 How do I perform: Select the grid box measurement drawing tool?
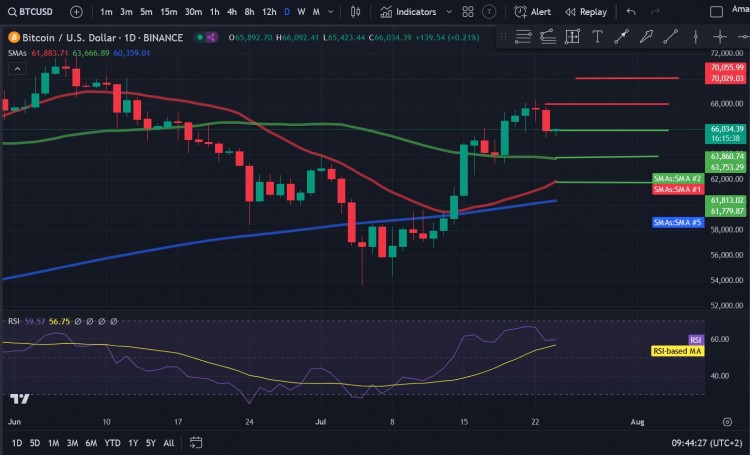click(x=573, y=36)
